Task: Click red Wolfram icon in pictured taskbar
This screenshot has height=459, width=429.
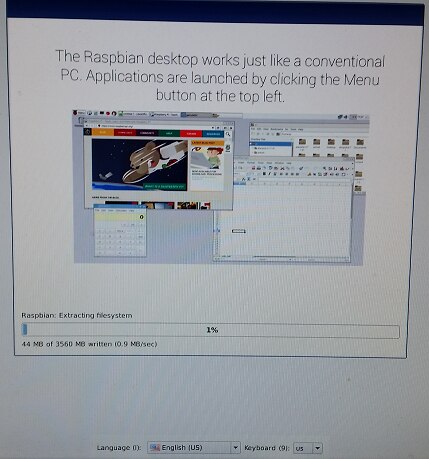Action: click(108, 114)
